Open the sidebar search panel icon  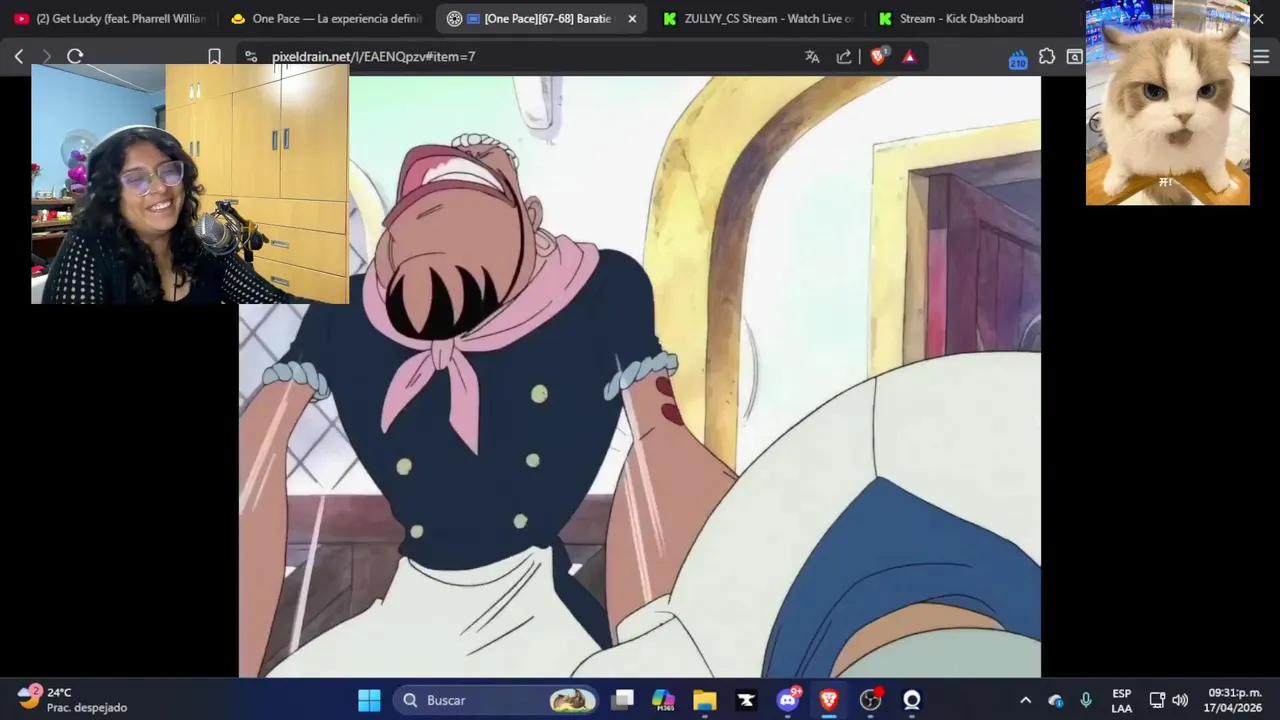[1074, 57]
